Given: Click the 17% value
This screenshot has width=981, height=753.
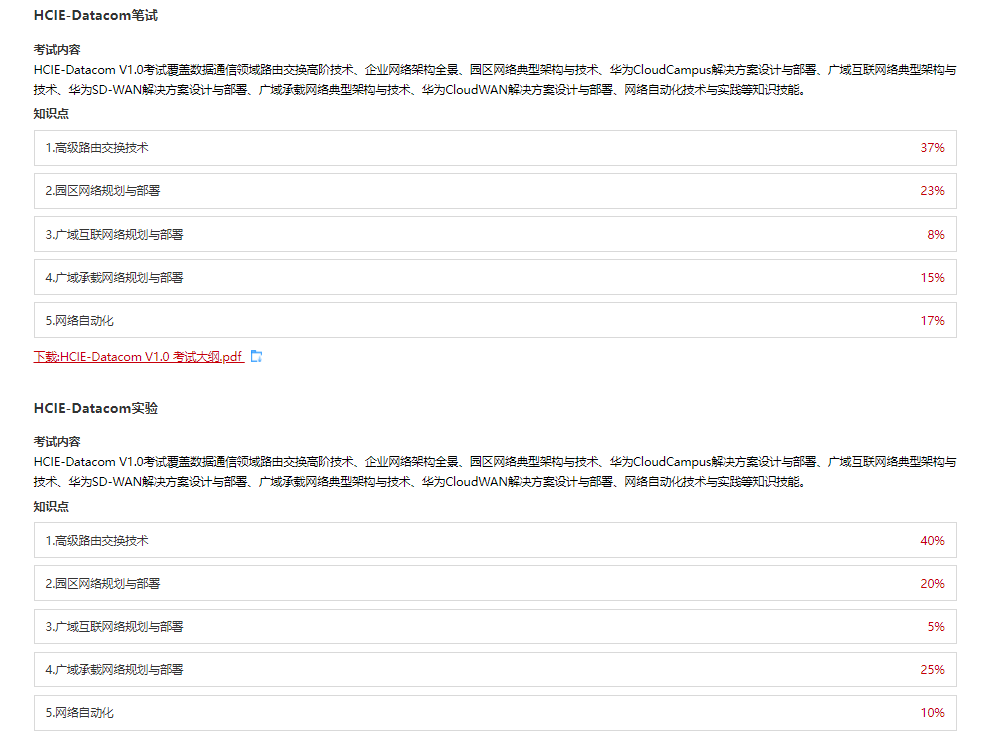Looking at the screenshot, I should (932, 321).
